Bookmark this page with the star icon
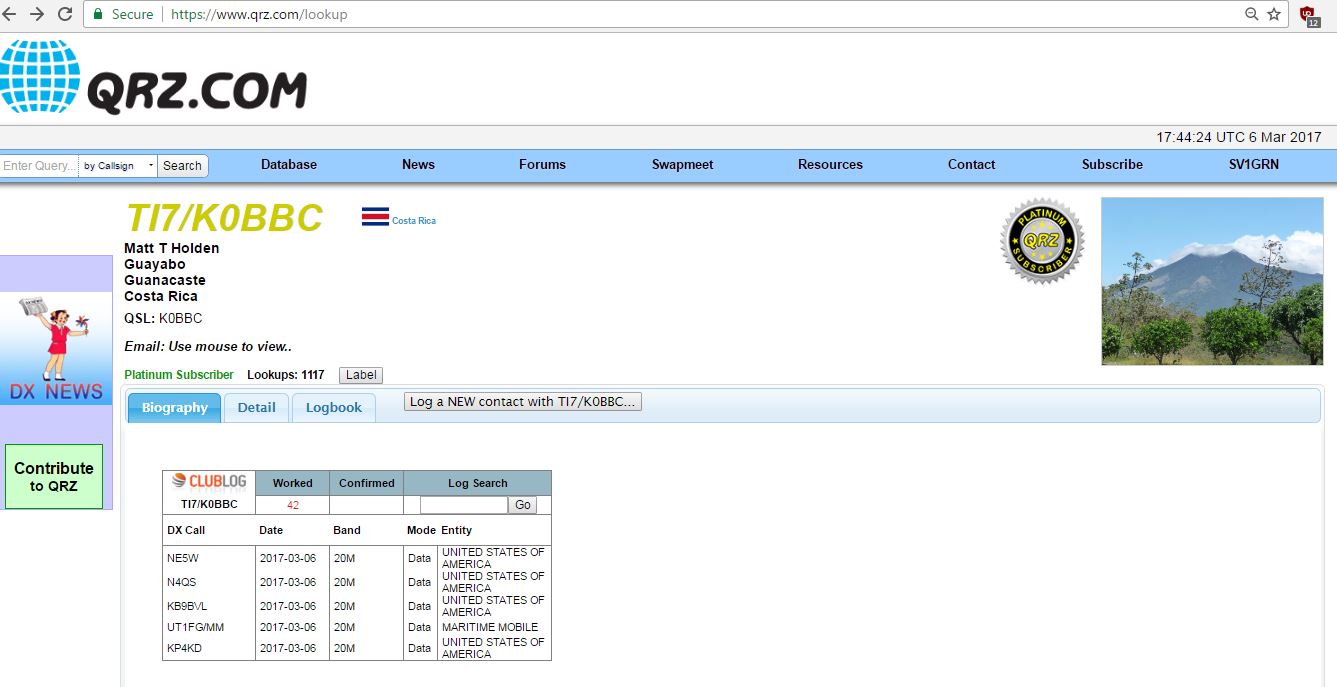 (x=1274, y=14)
